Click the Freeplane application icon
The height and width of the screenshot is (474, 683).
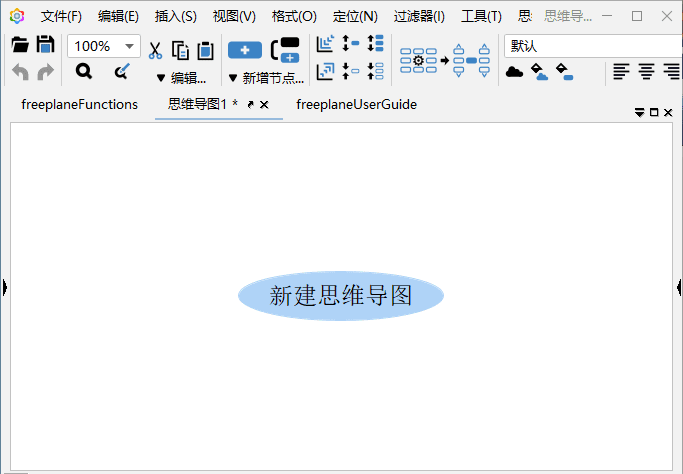click(17, 17)
